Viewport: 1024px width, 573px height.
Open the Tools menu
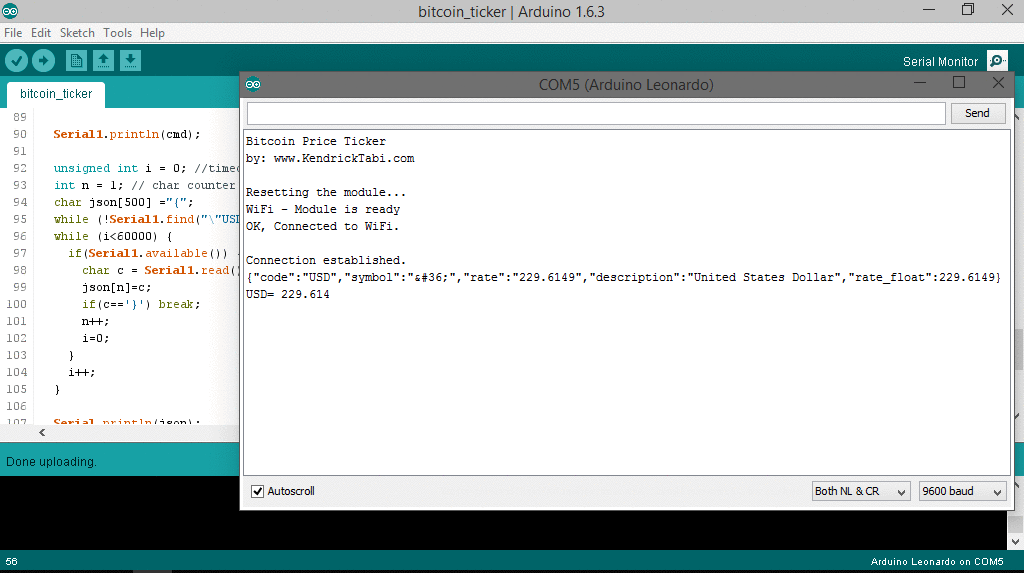click(x=118, y=33)
